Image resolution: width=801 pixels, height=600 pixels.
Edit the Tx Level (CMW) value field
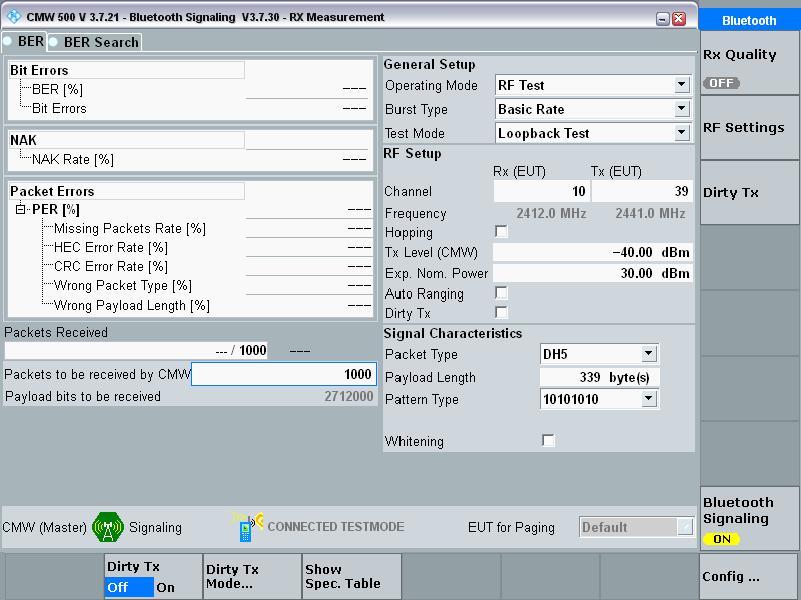(593, 252)
